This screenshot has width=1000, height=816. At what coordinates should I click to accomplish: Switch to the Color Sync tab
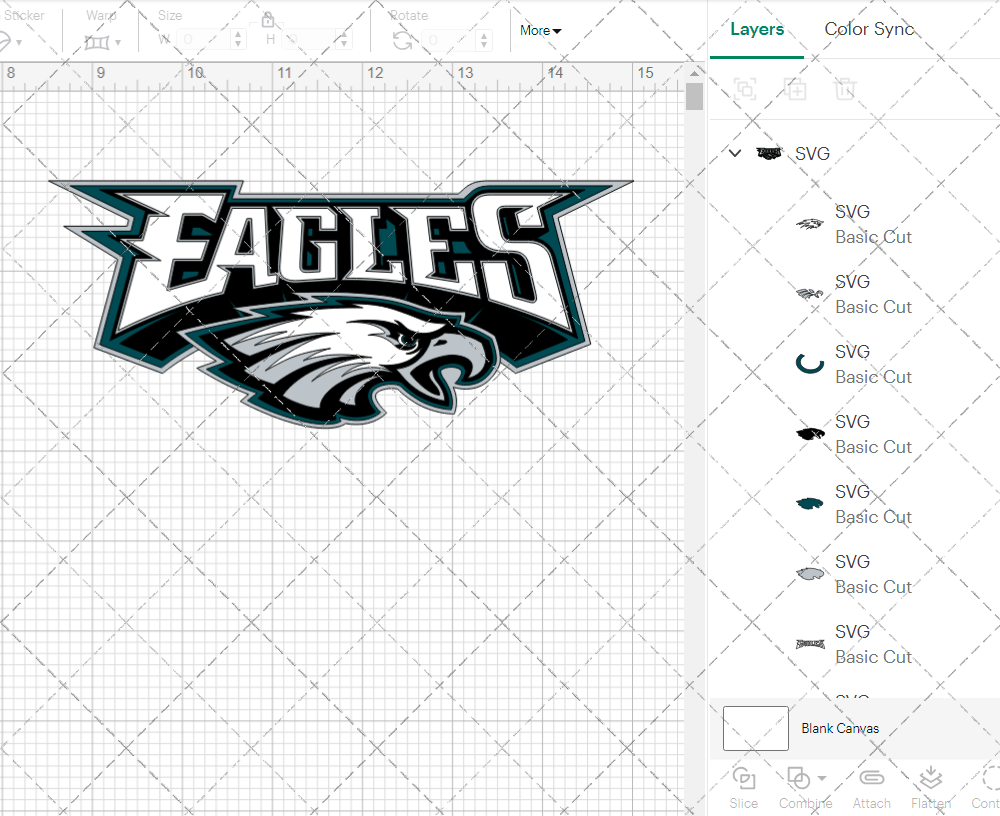(869, 29)
